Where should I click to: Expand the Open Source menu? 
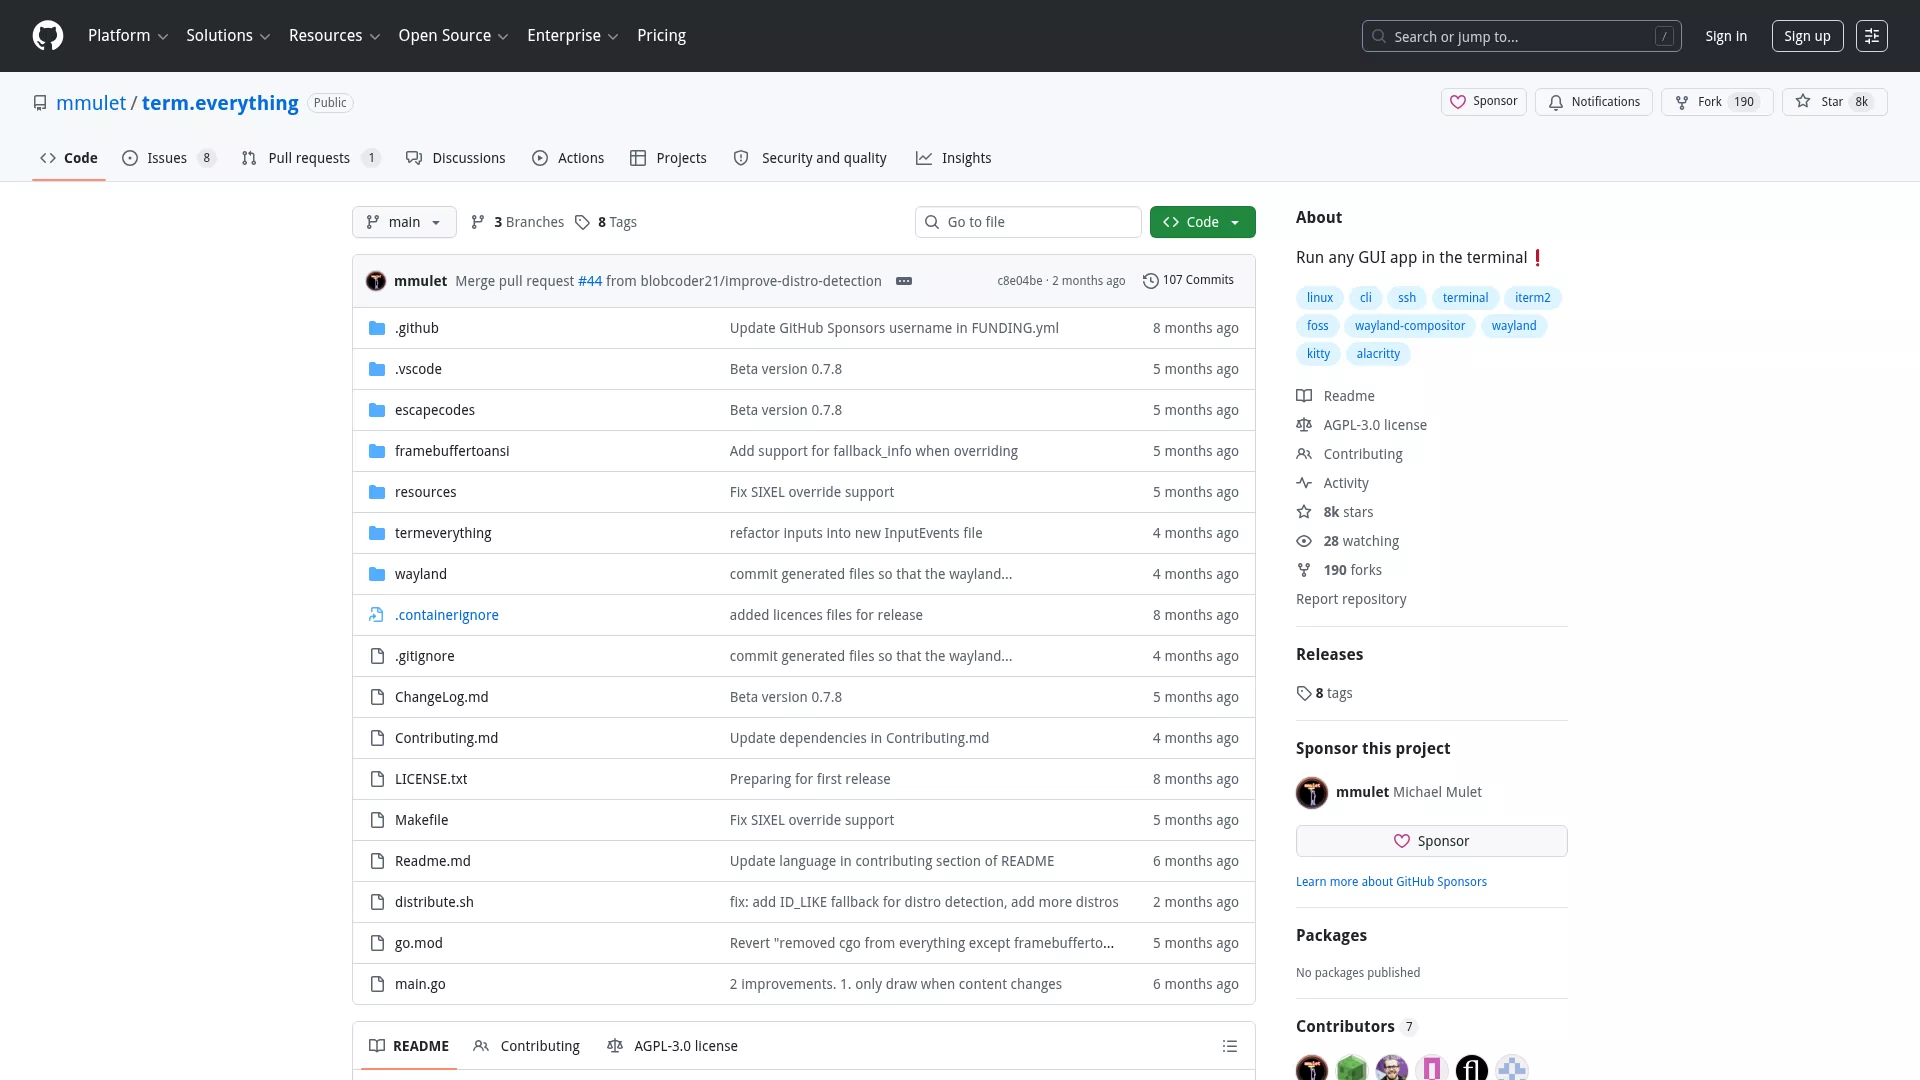pos(453,36)
